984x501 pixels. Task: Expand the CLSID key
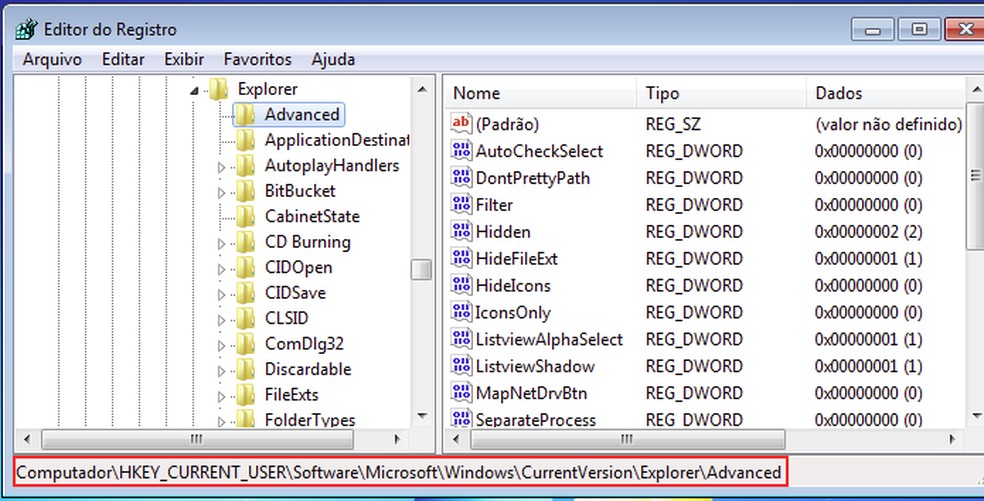[x=221, y=320]
